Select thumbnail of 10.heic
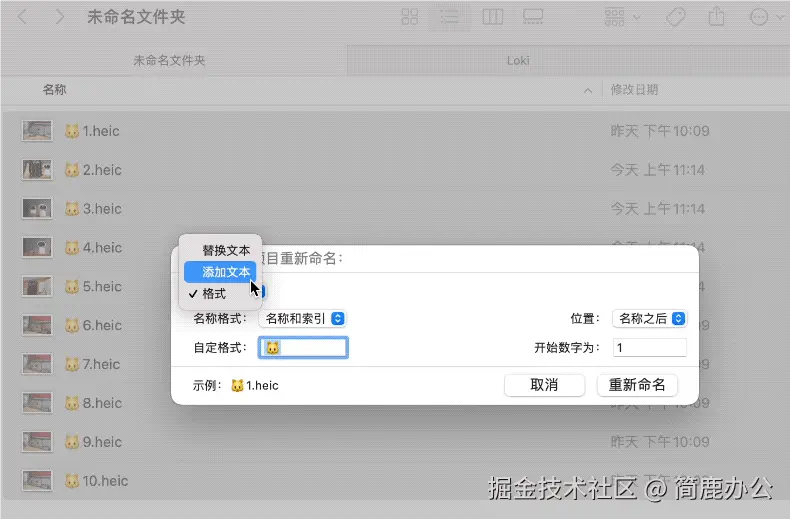The image size is (790, 519). point(37,480)
